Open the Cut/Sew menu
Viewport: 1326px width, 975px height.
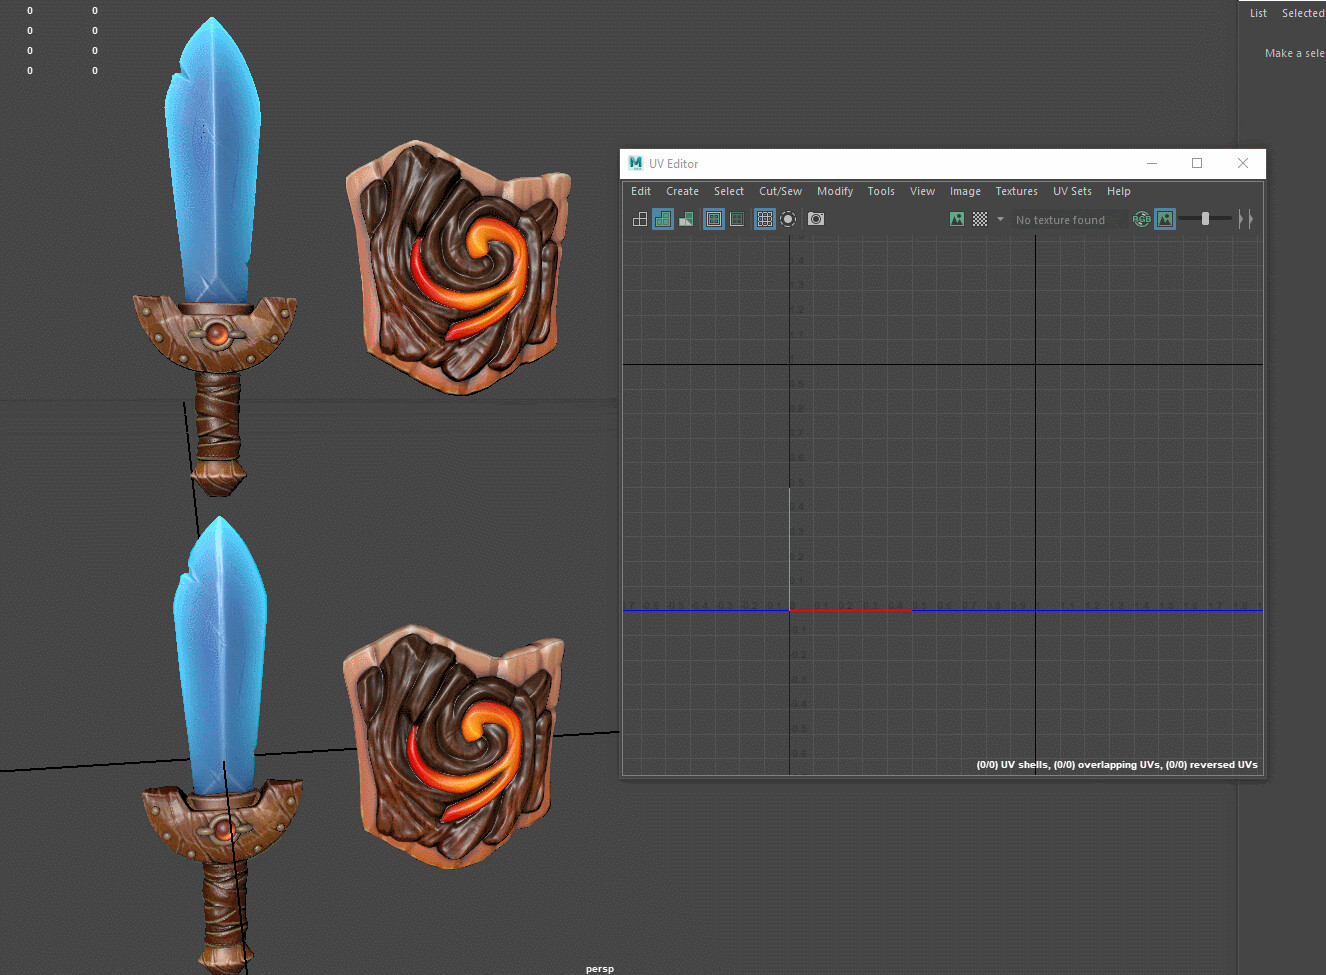pos(780,191)
